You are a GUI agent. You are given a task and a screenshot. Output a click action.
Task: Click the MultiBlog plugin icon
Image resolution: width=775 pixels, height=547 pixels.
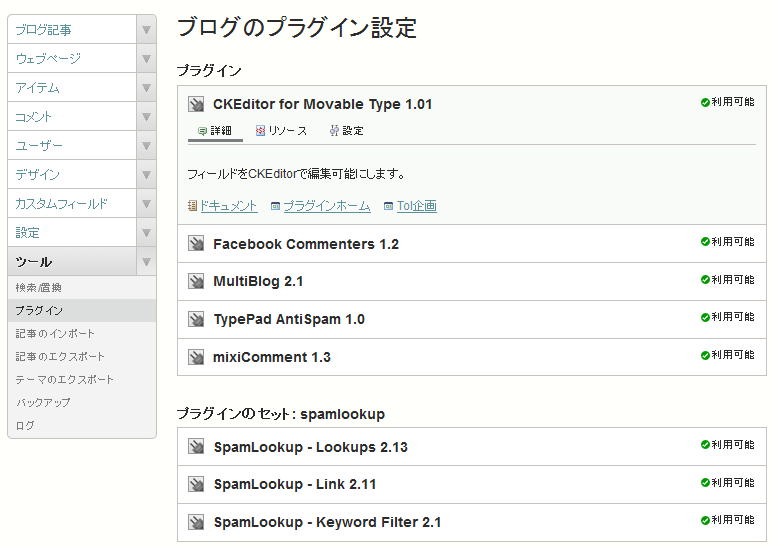coord(196,281)
